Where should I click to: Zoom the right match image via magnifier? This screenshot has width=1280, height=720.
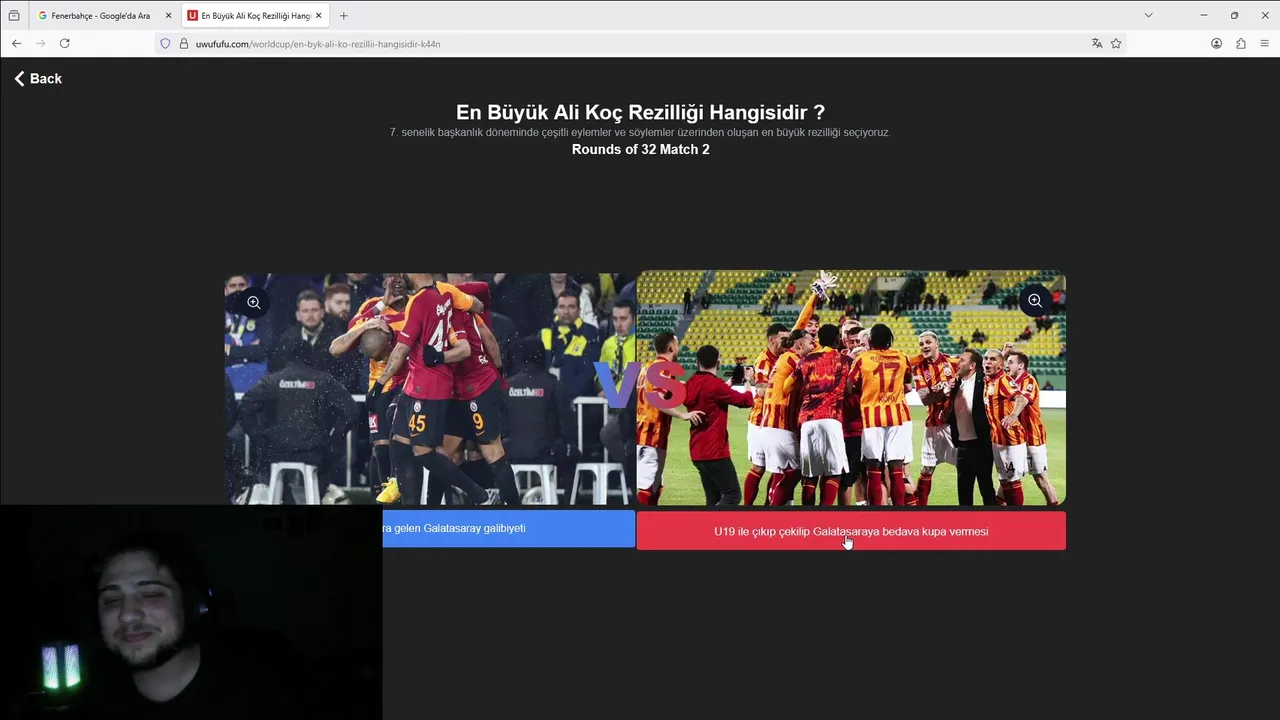tap(1035, 301)
